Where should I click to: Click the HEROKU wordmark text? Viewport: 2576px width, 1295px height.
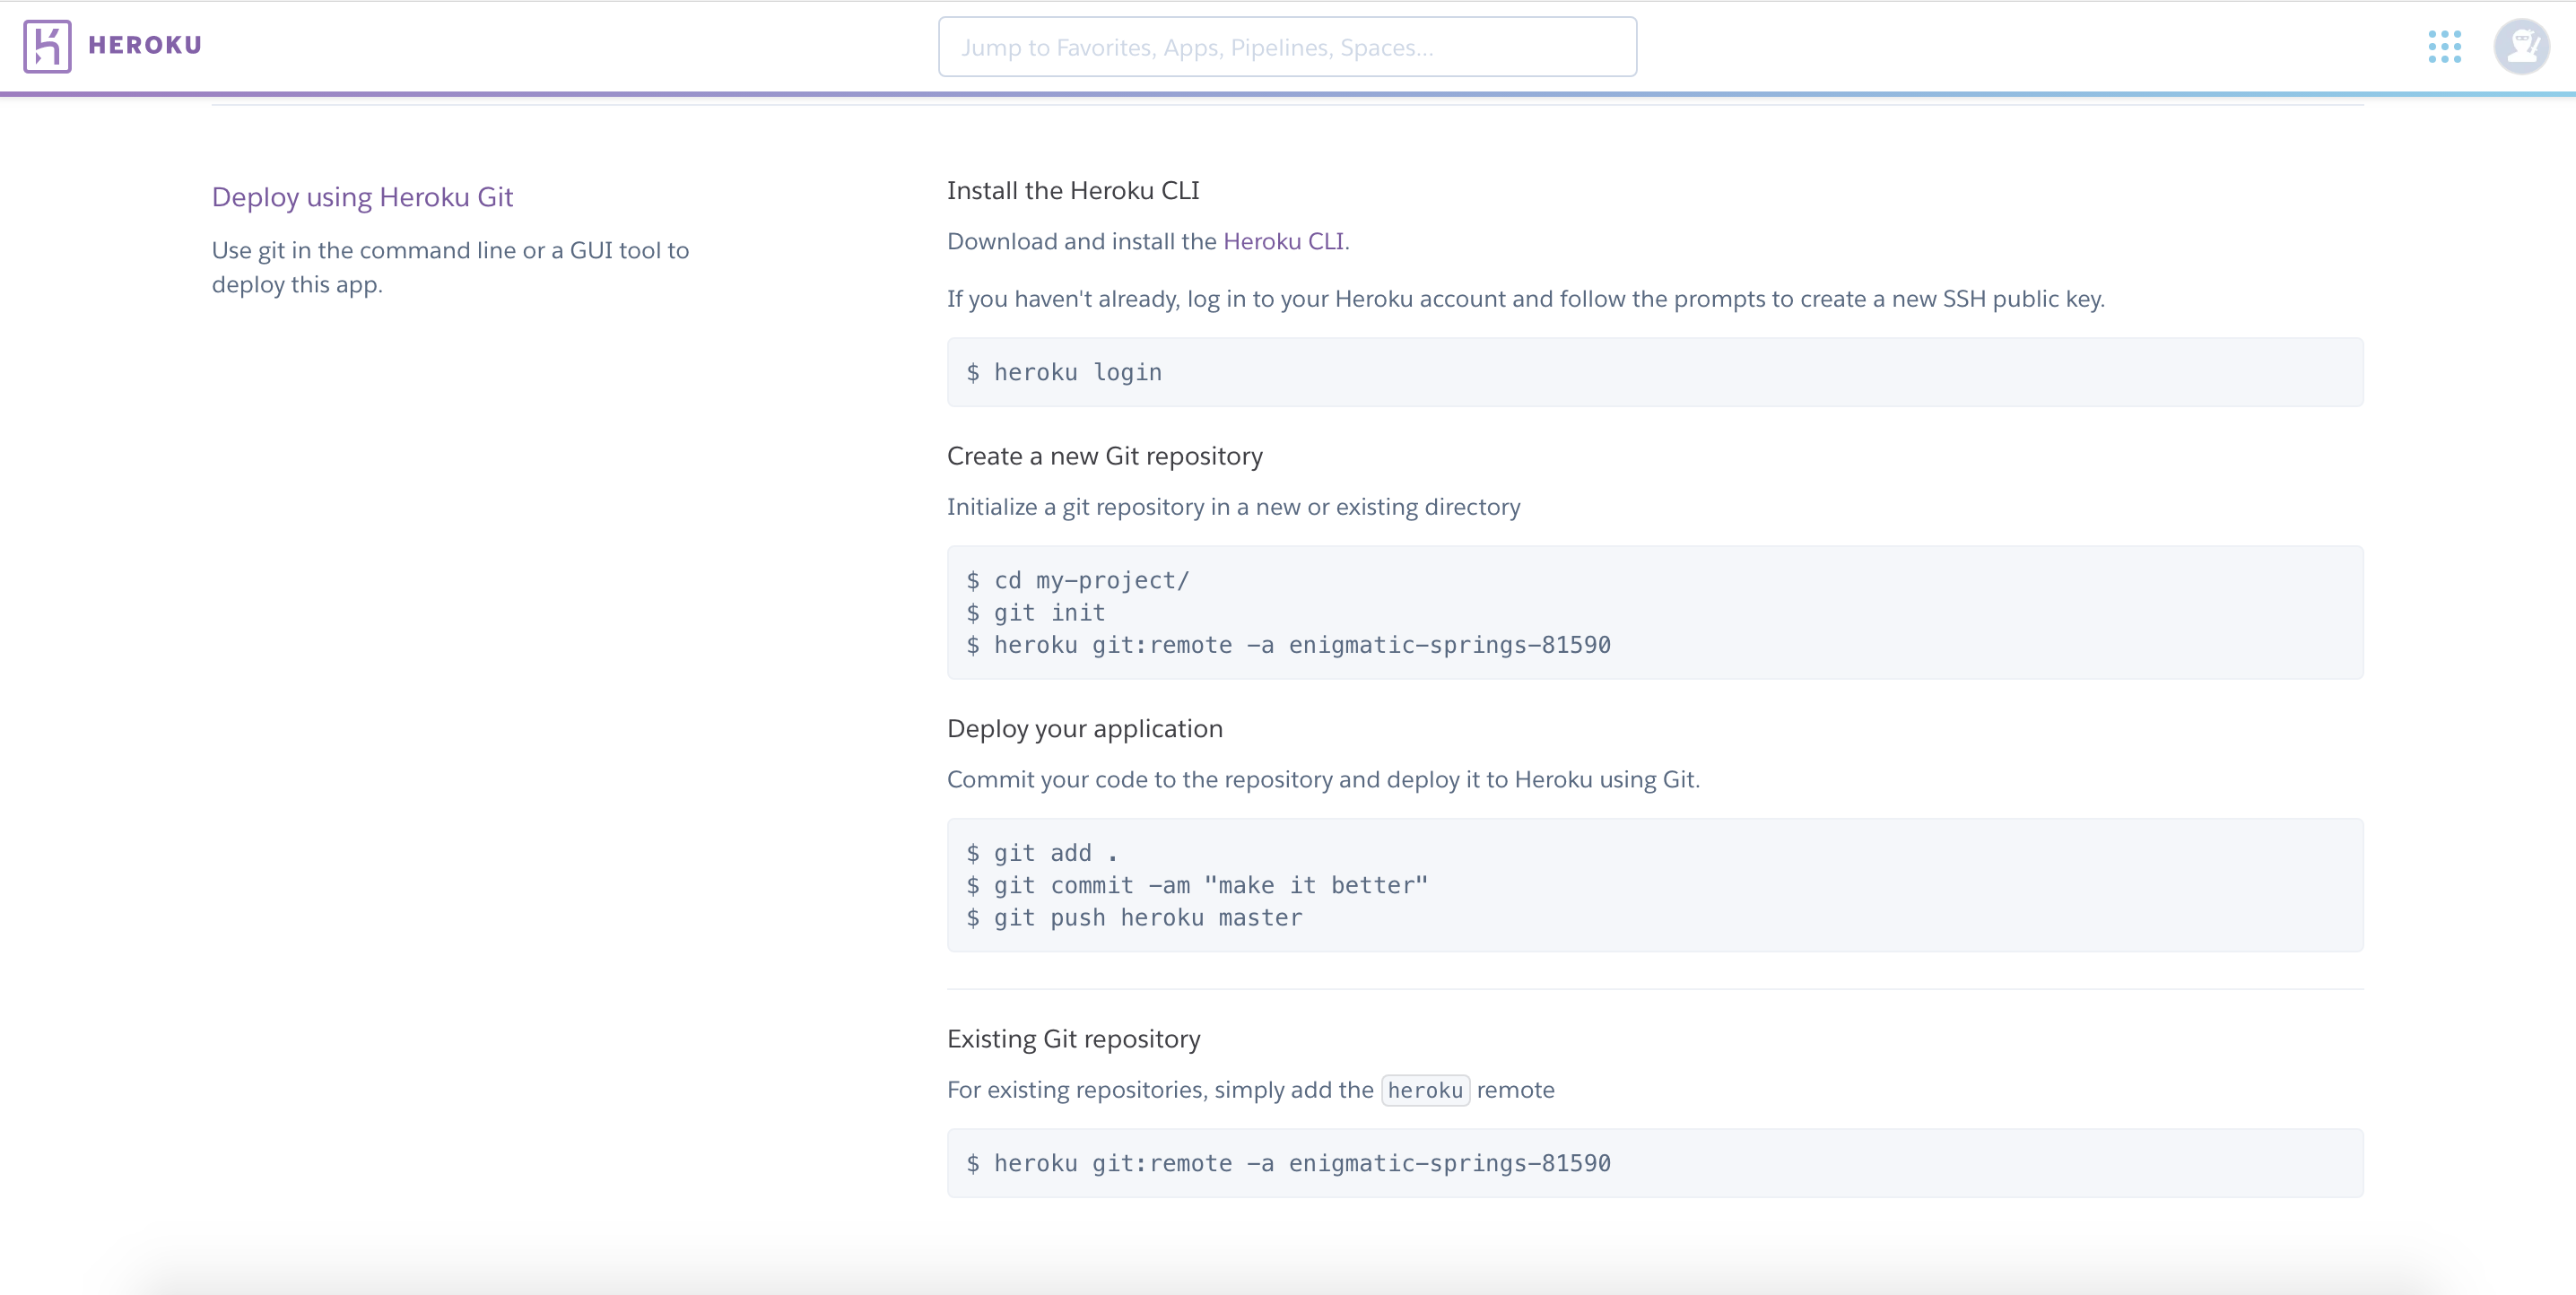pos(145,45)
